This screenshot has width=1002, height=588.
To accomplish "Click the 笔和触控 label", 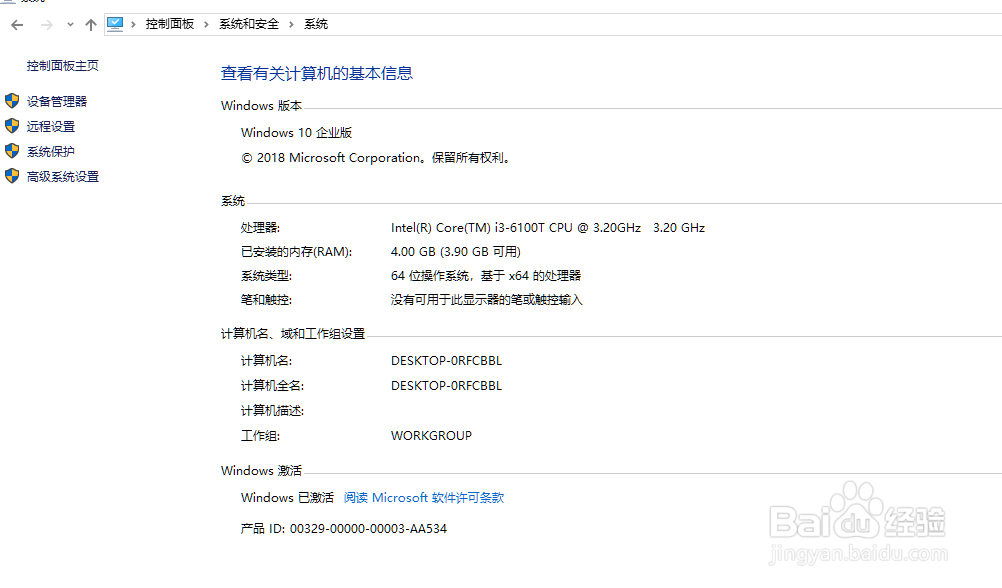I will [x=266, y=300].
